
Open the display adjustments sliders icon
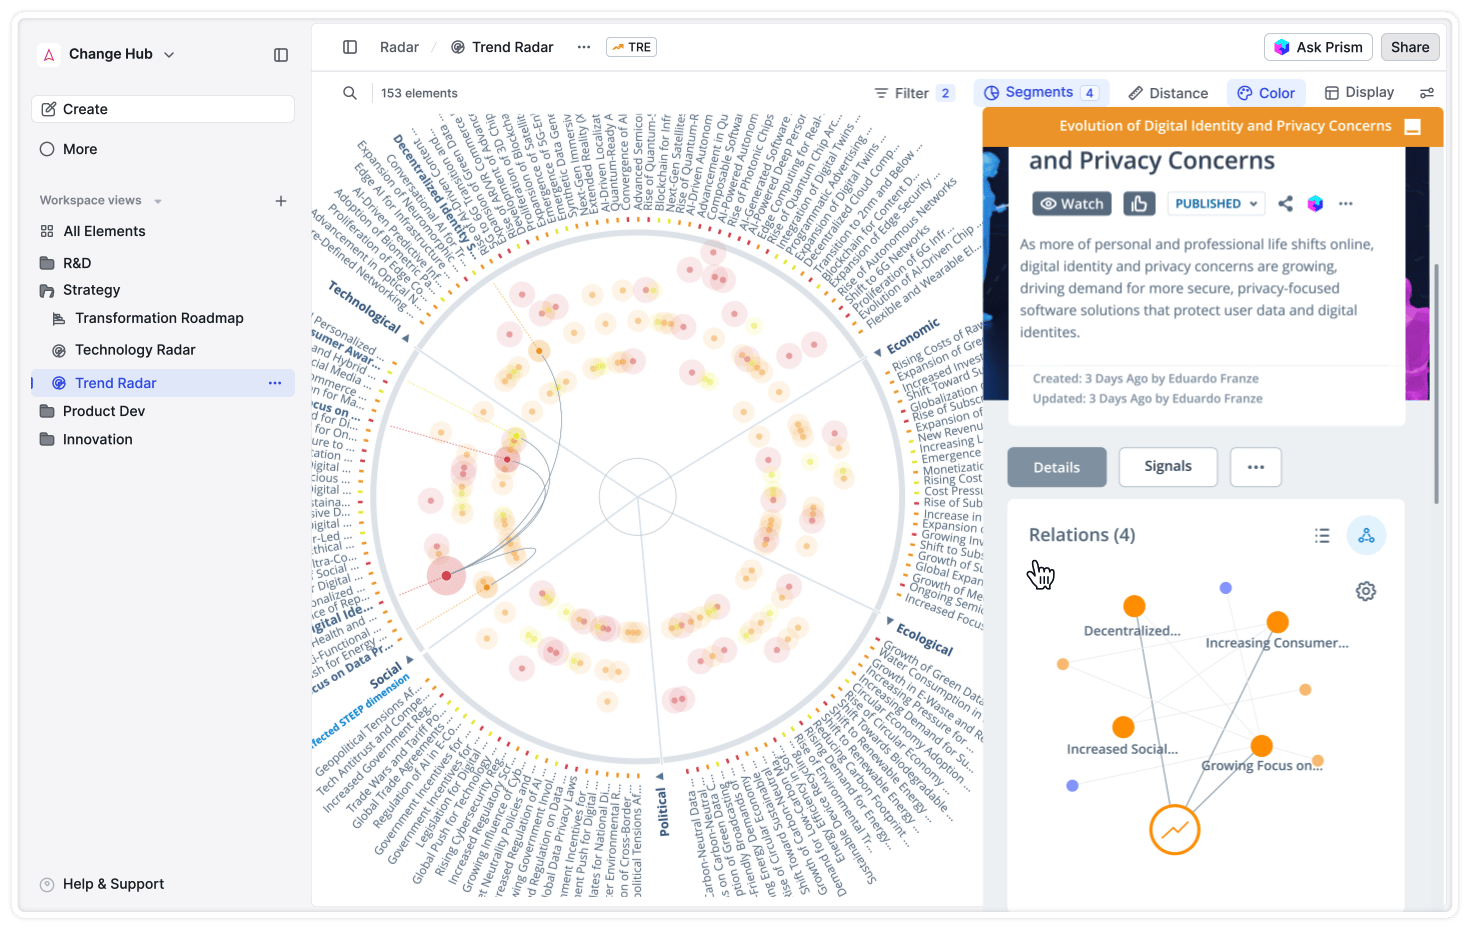1426,93
